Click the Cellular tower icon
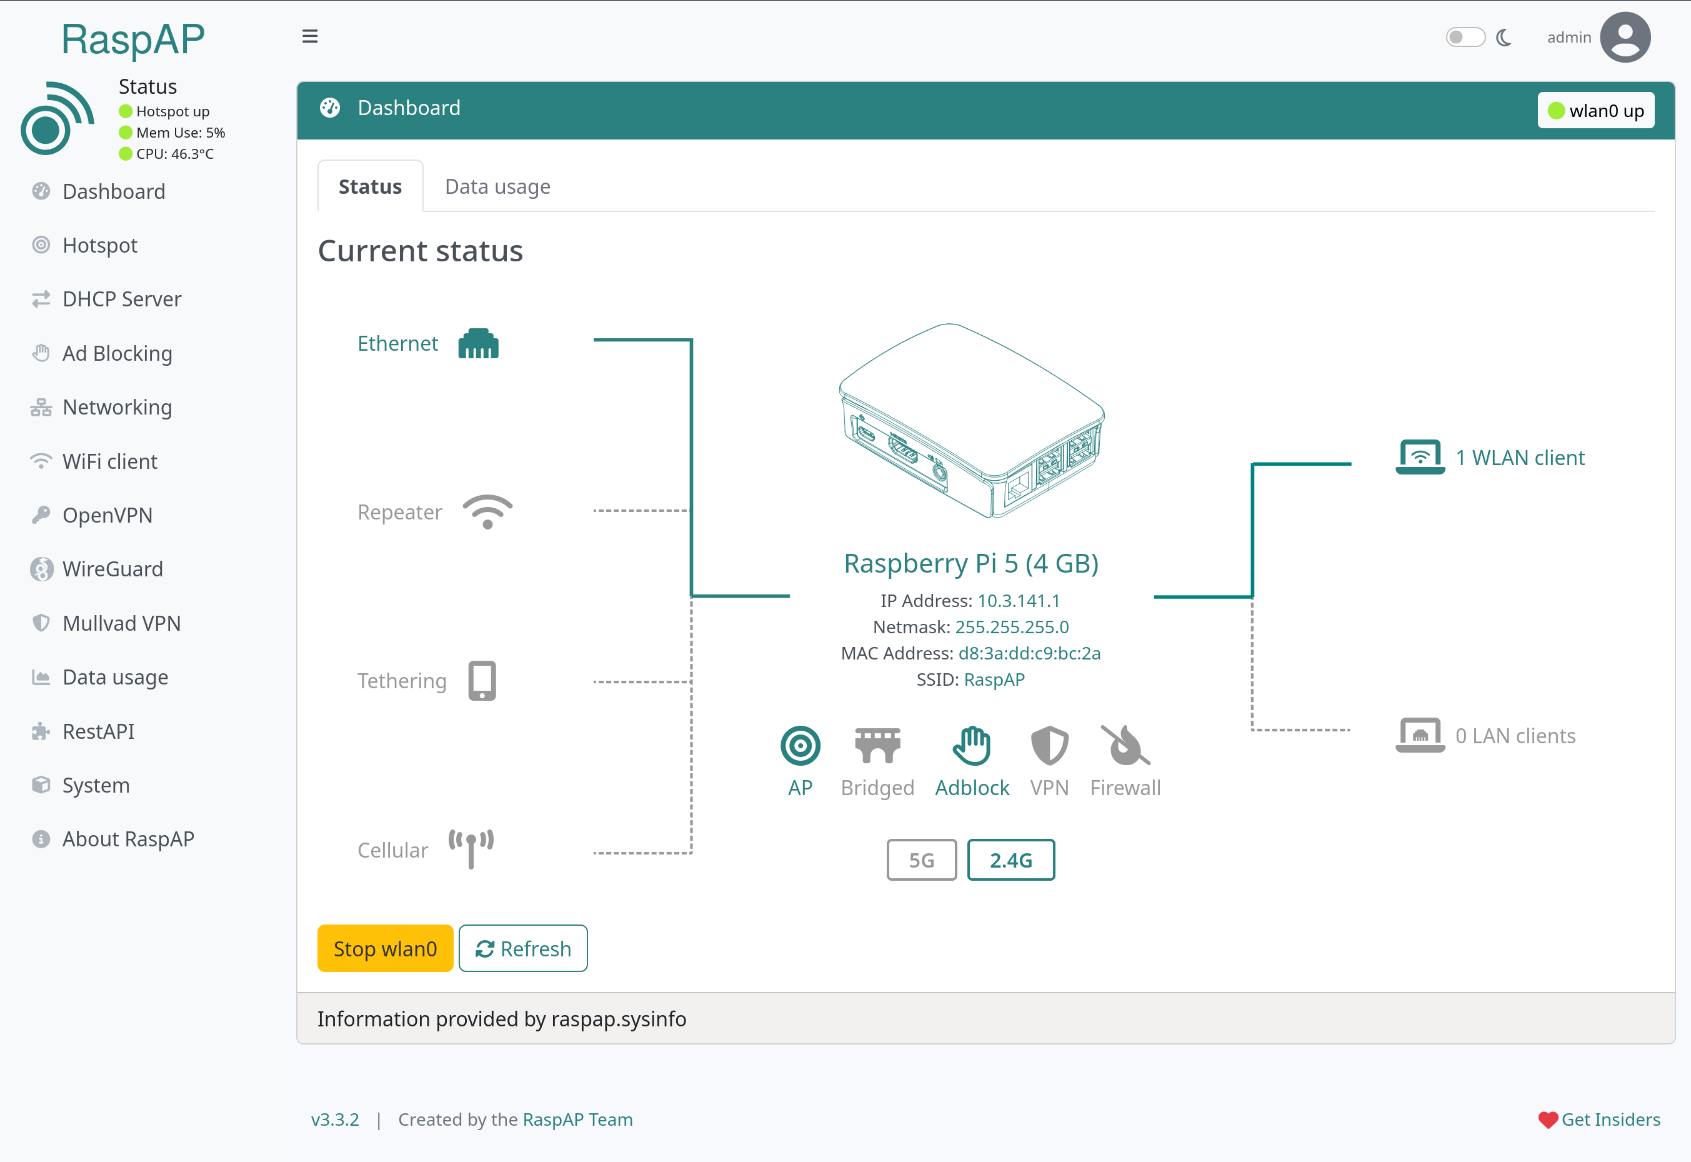The width and height of the screenshot is (1691, 1162). click(471, 849)
